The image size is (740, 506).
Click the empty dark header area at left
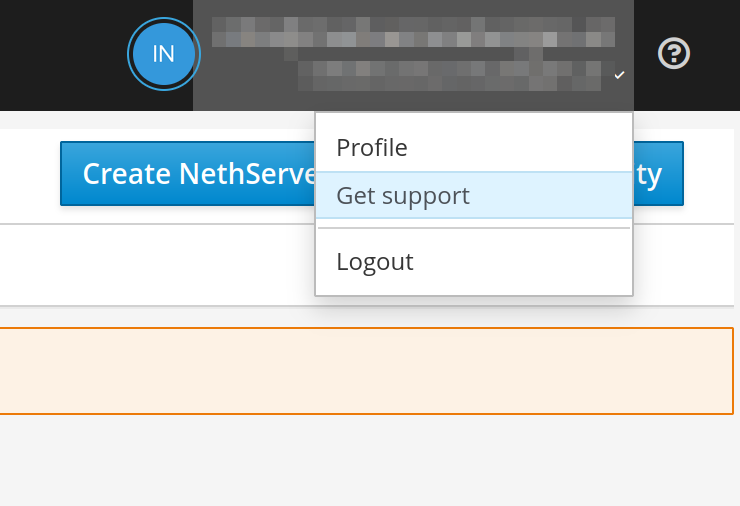[x=60, y=55]
